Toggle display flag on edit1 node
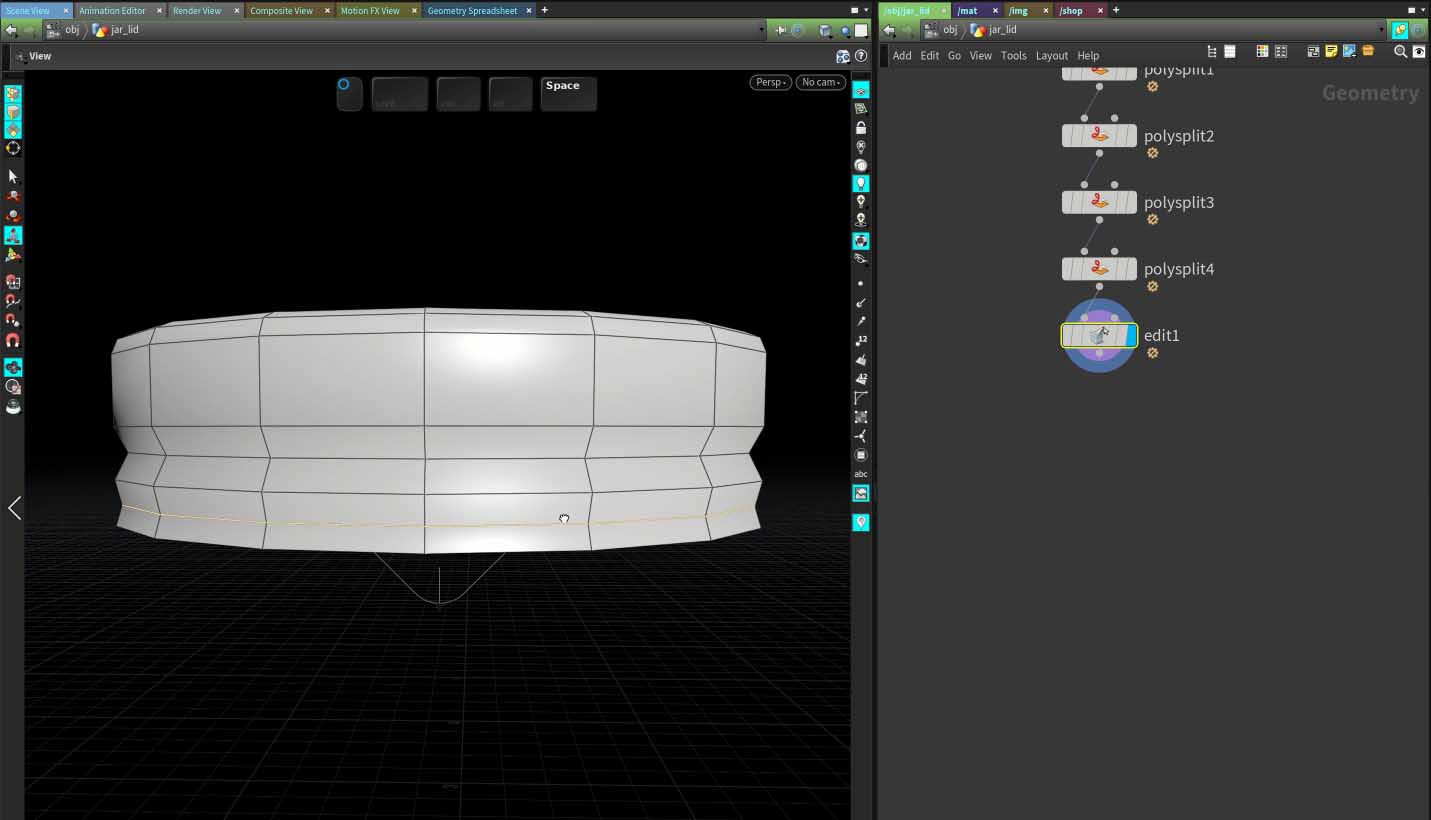 point(1131,336)
